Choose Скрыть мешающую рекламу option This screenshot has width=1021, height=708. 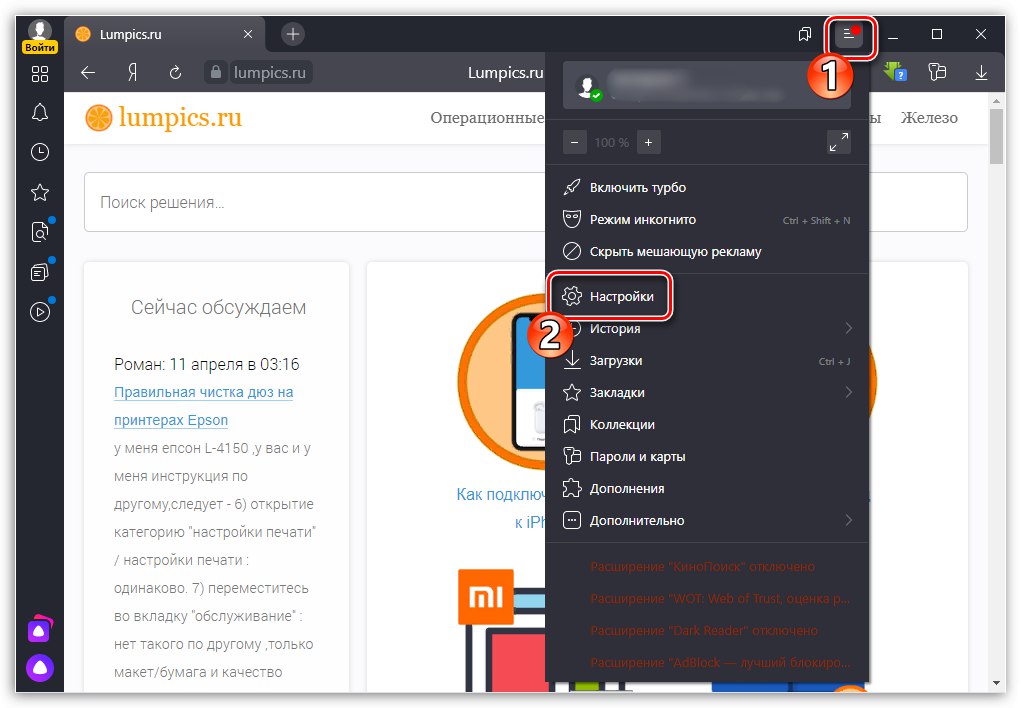point(706,251)
